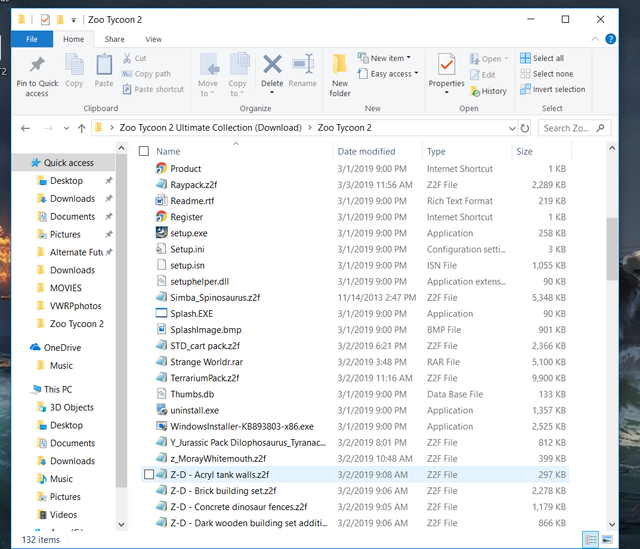Open the Open button dropdown arrow
This screenshot has height=549, width=640.
click(x=507, y=59)
